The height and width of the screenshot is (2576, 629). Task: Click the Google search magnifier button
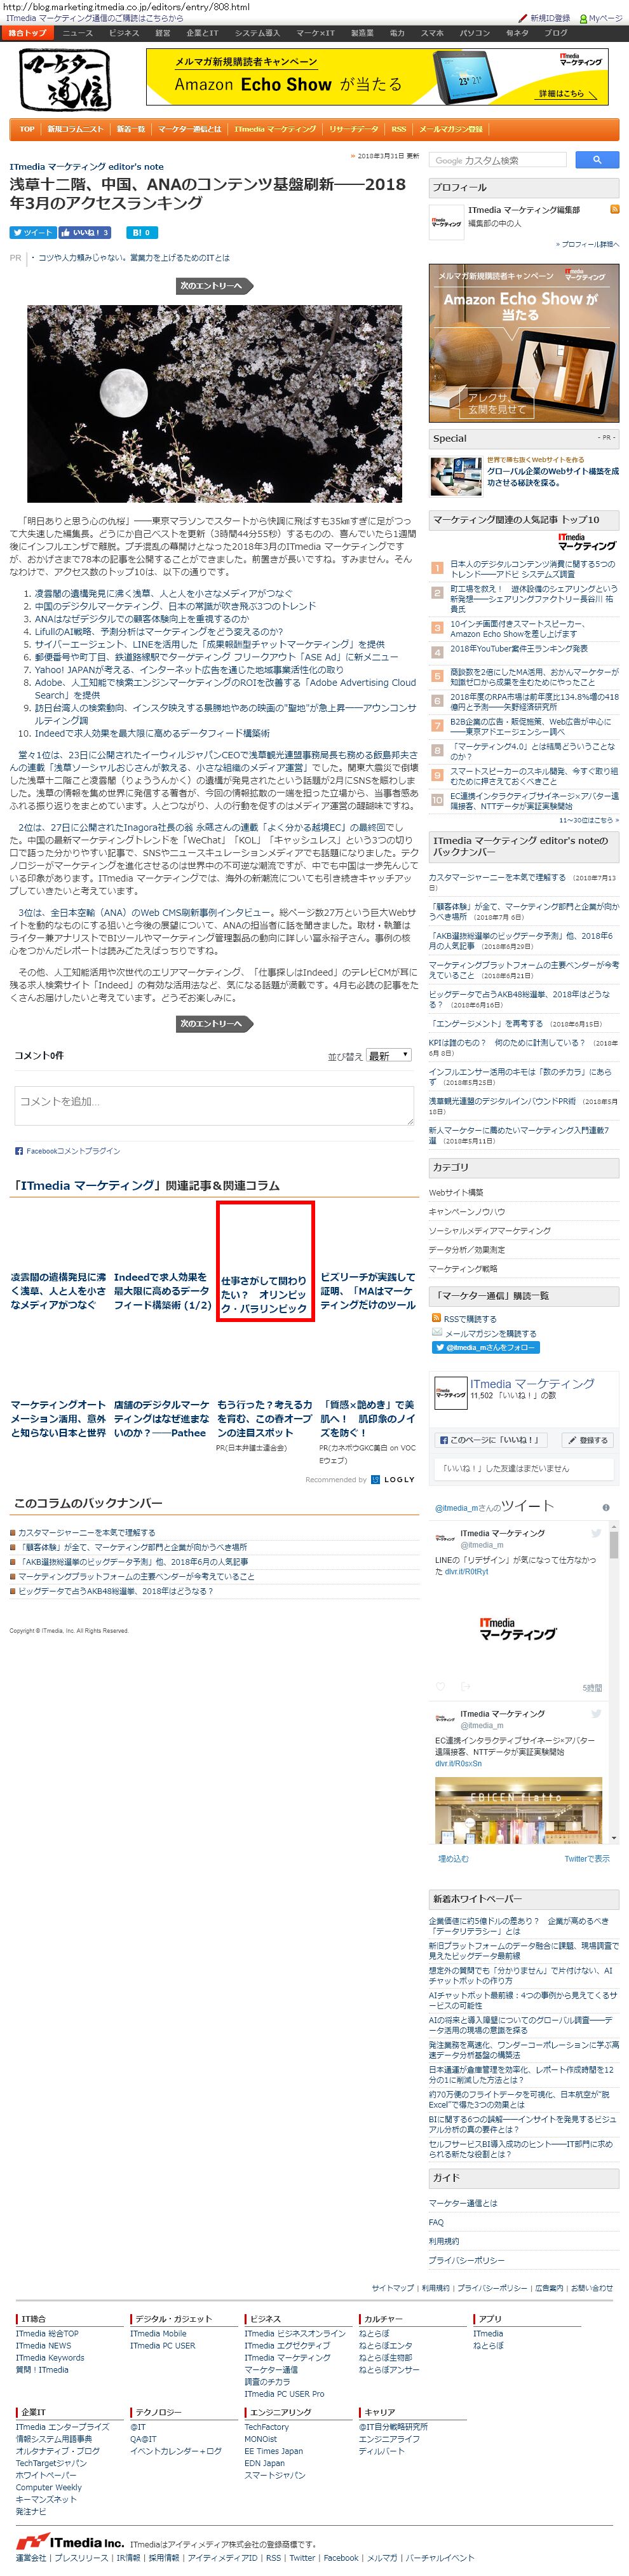coord(596,160)
